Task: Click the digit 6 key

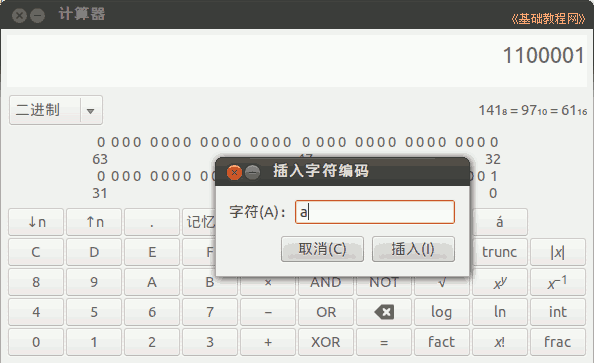Action: pos(152,312)
